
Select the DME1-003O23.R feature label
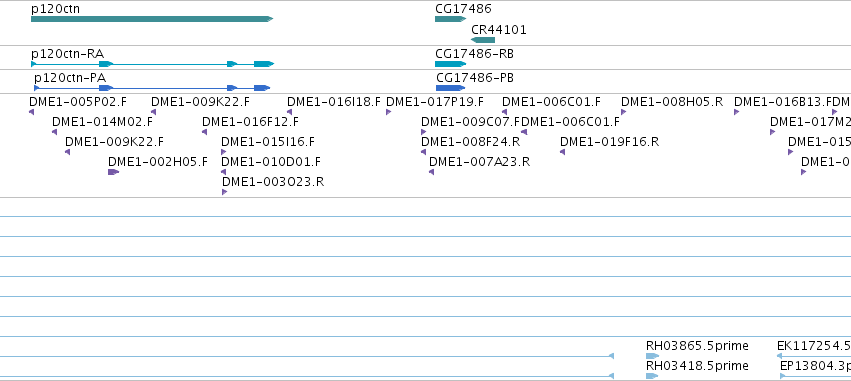(273, 182)
